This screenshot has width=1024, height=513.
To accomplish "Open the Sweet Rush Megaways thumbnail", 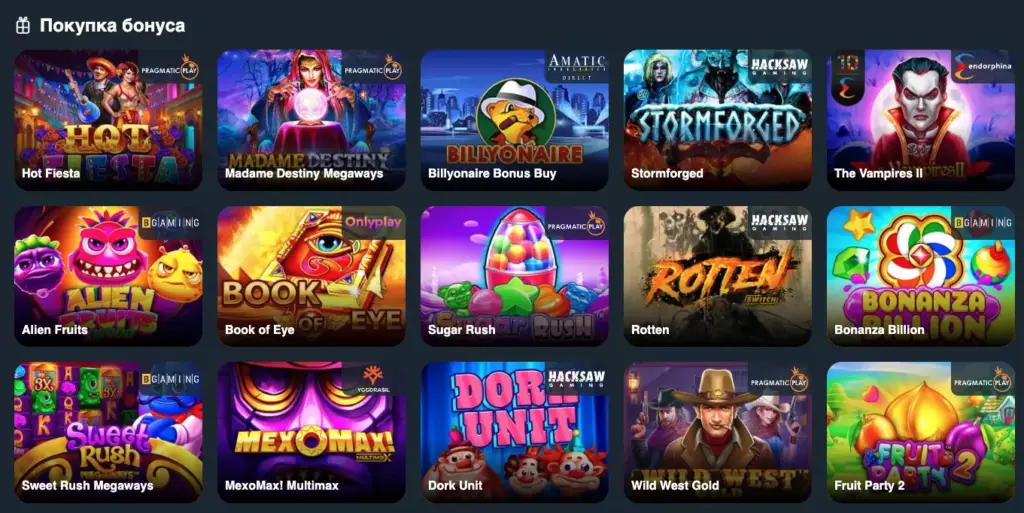I will [108, 432].
